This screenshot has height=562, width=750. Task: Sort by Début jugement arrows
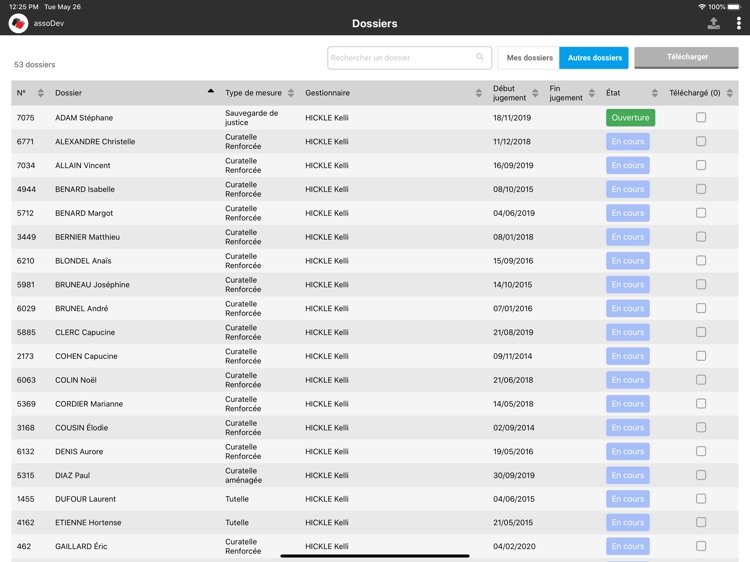[535, 93]
